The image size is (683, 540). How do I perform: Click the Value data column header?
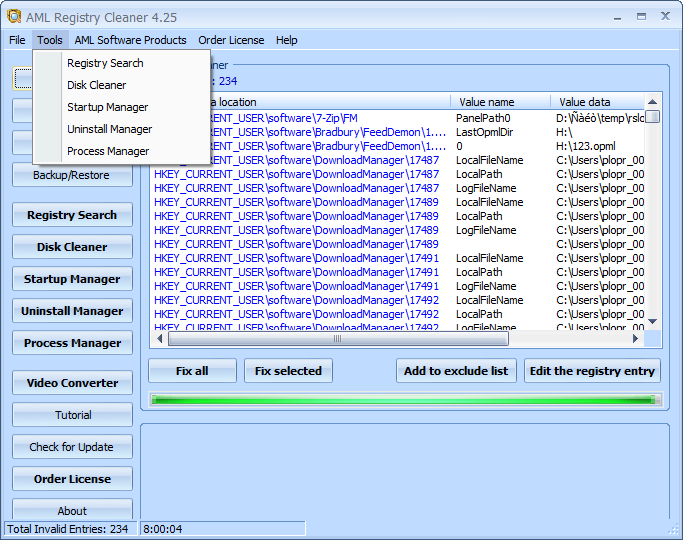[x=597, y=102]
